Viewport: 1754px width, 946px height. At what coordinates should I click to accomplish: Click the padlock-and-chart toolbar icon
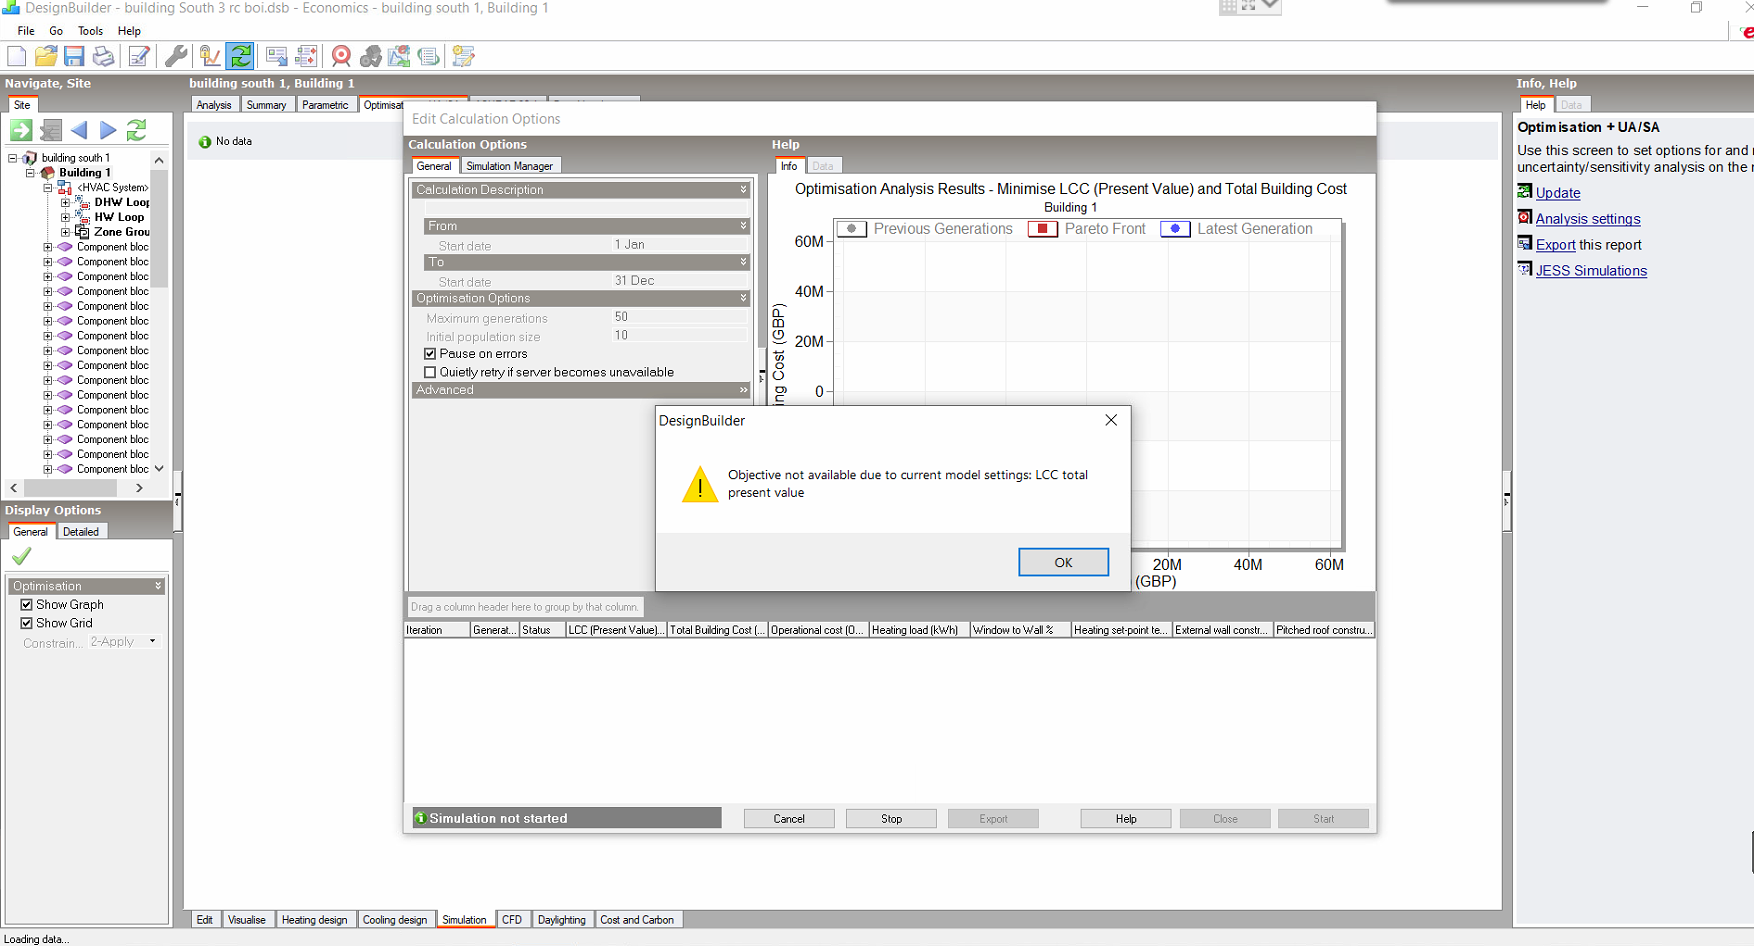(x=209, y=56)
